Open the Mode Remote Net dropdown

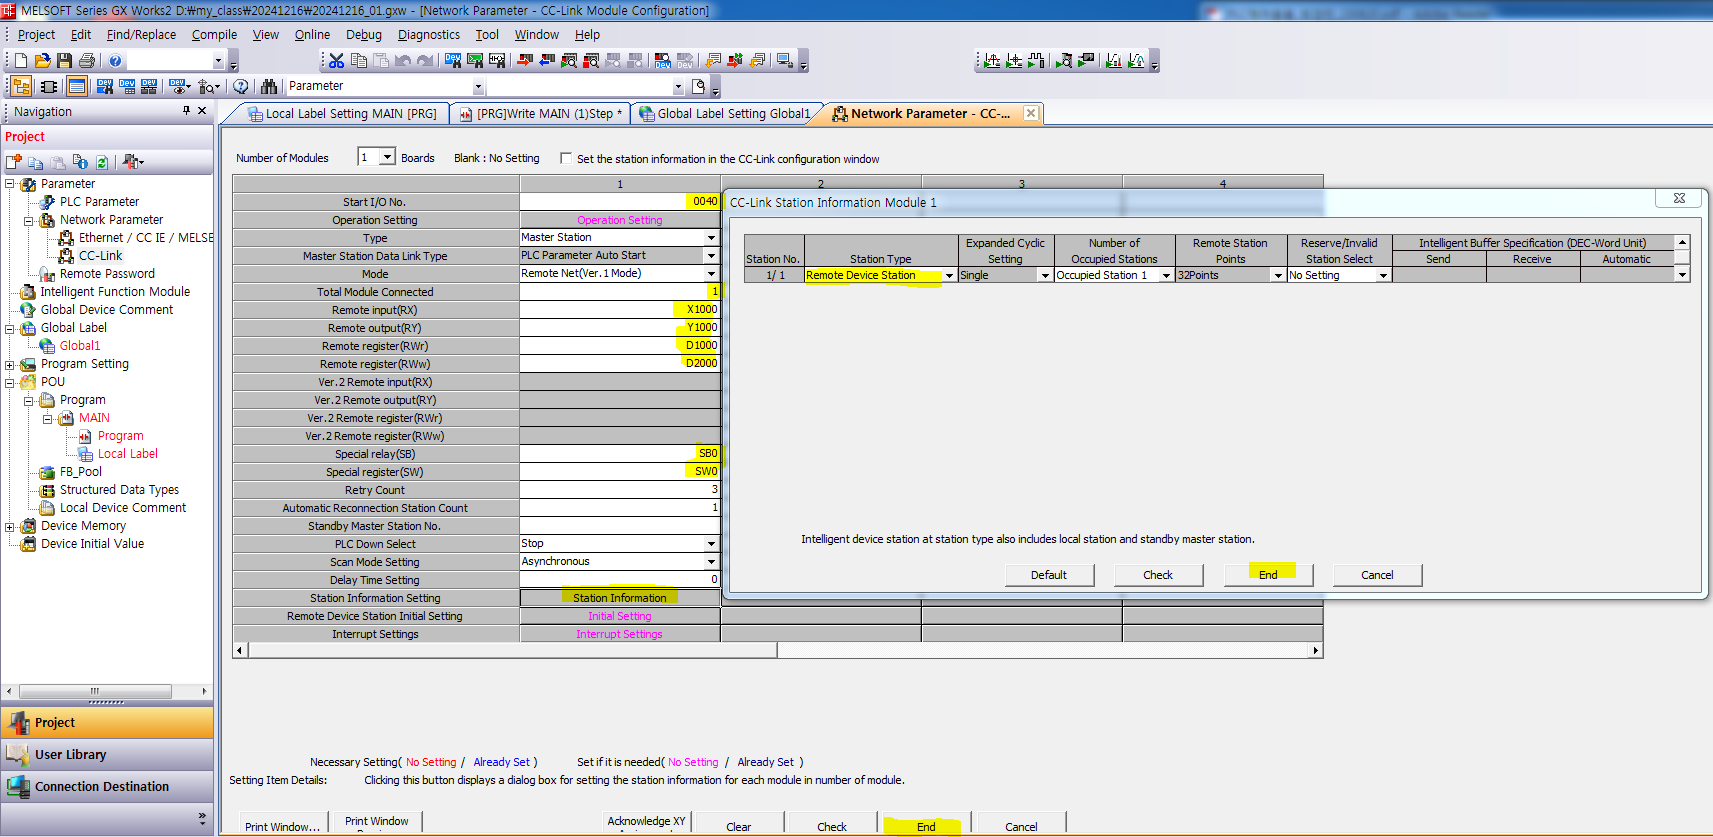(711, 274)
